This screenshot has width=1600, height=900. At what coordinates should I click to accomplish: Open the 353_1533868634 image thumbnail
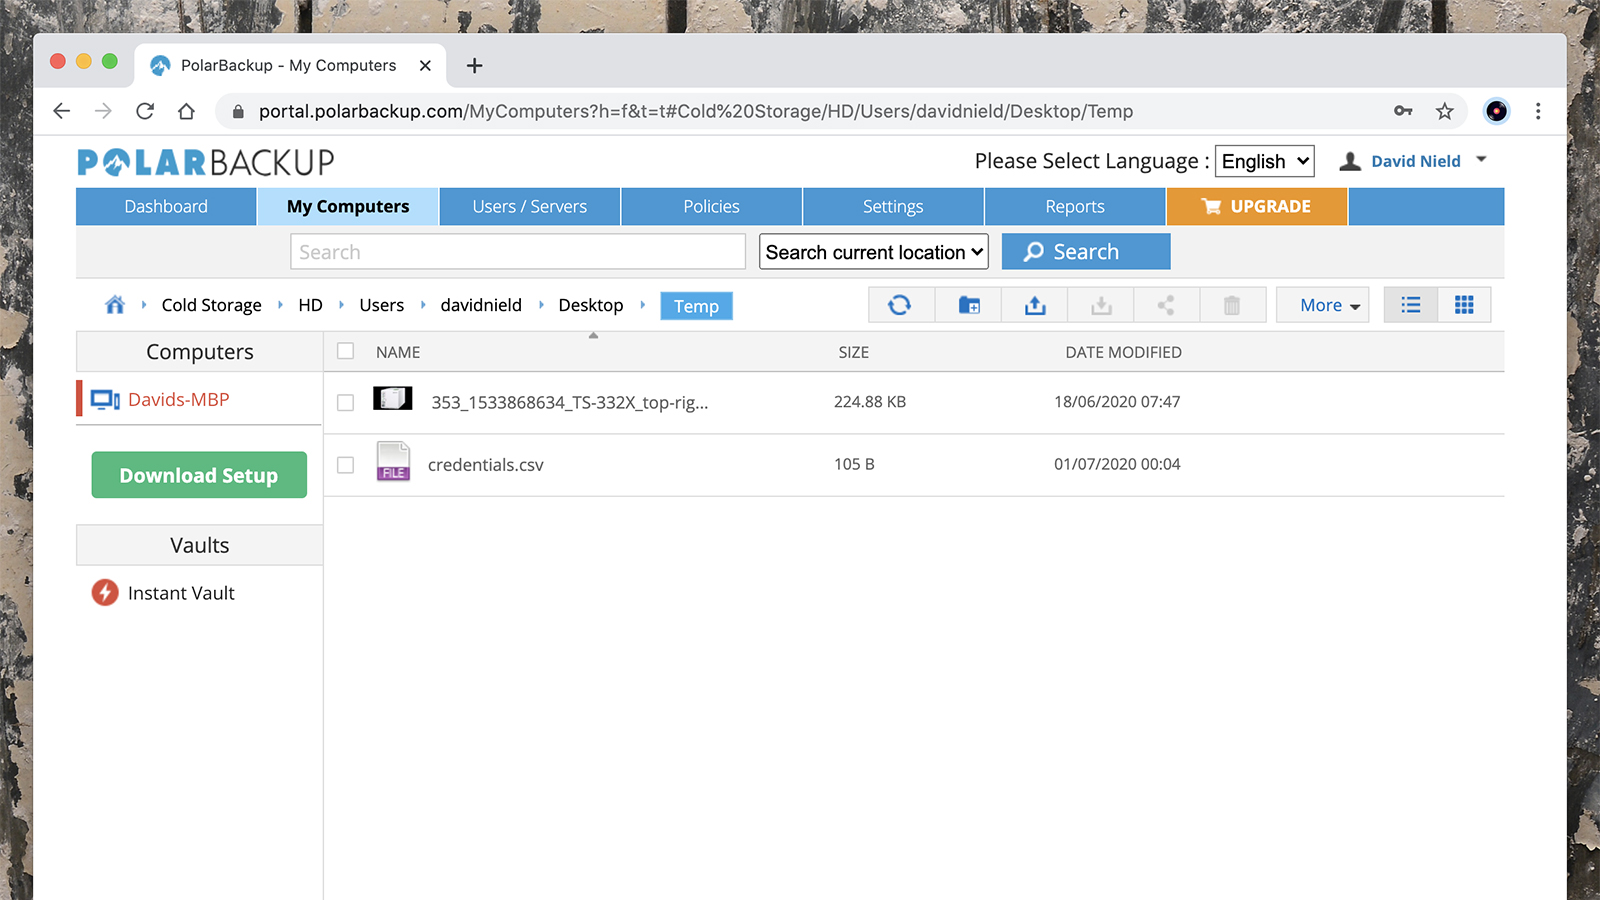(393, 399)
